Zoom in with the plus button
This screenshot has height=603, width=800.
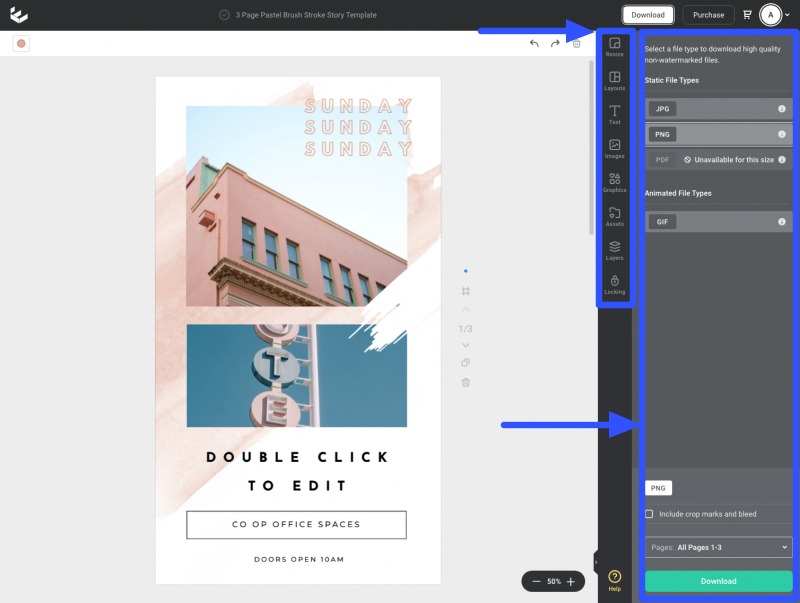click(x=571, y=581)
